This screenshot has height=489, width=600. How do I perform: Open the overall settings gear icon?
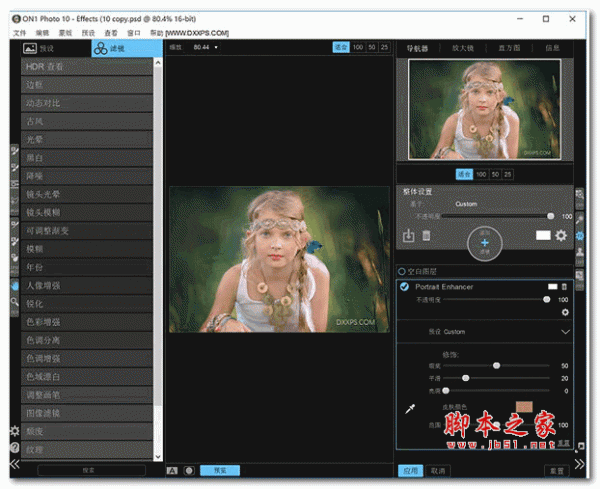pos(561,236)
